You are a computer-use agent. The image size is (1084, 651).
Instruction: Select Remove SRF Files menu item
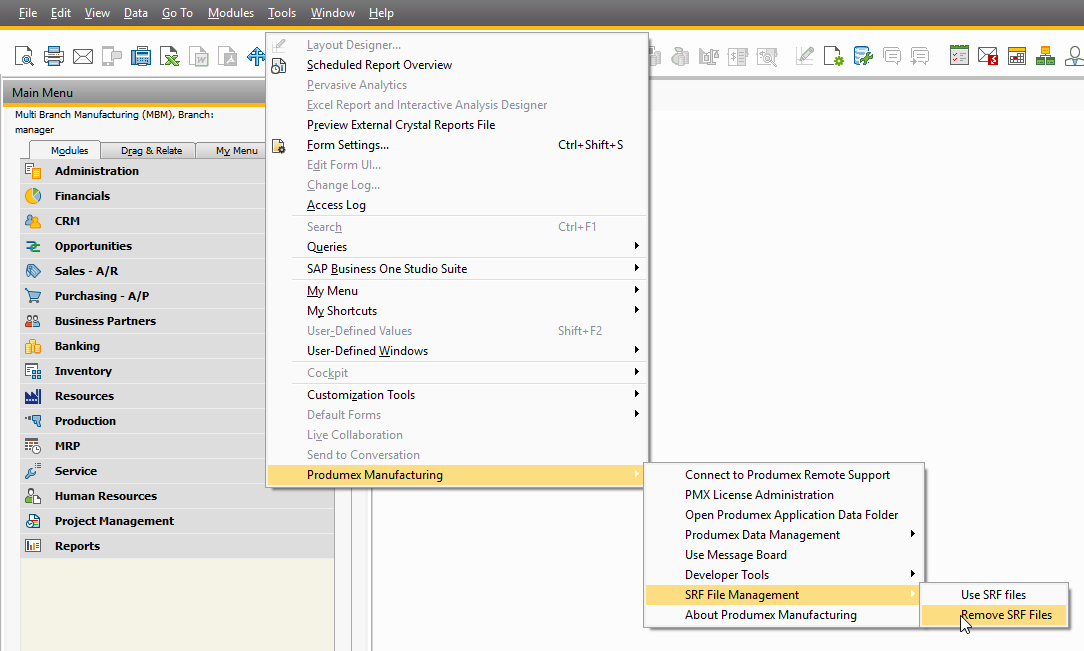tap(1006, 615)
